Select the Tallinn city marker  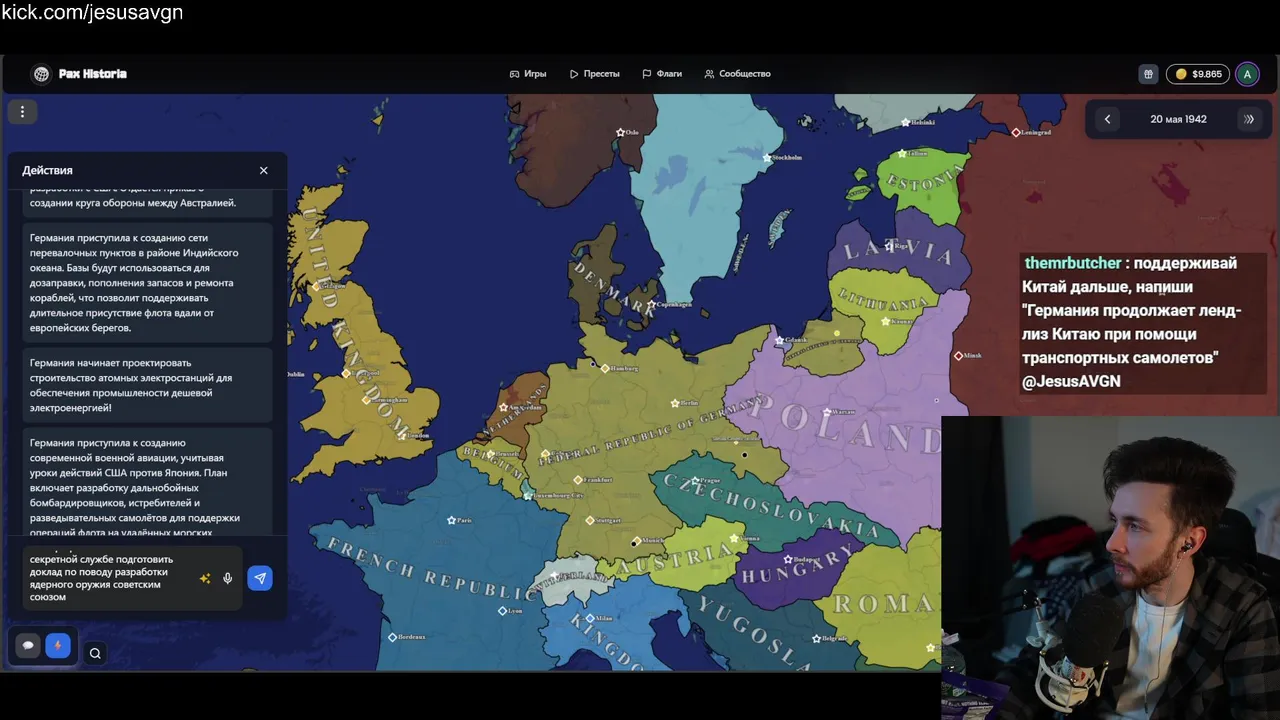point(901,153)
